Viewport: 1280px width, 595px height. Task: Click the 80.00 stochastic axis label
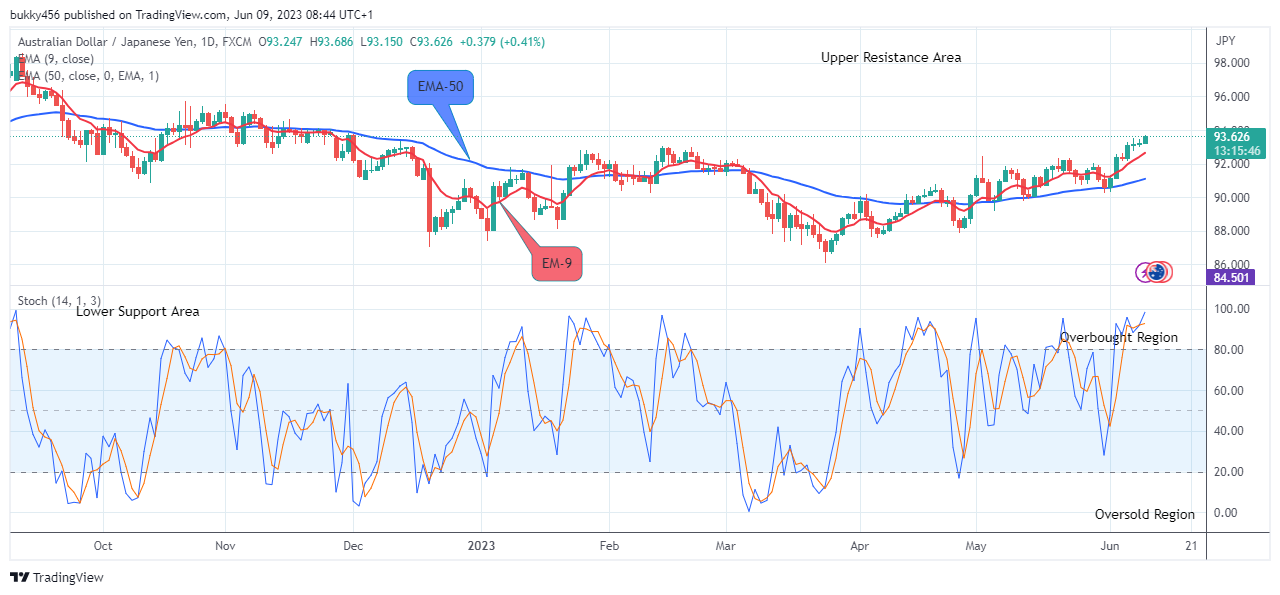(x=1231, y=350)
